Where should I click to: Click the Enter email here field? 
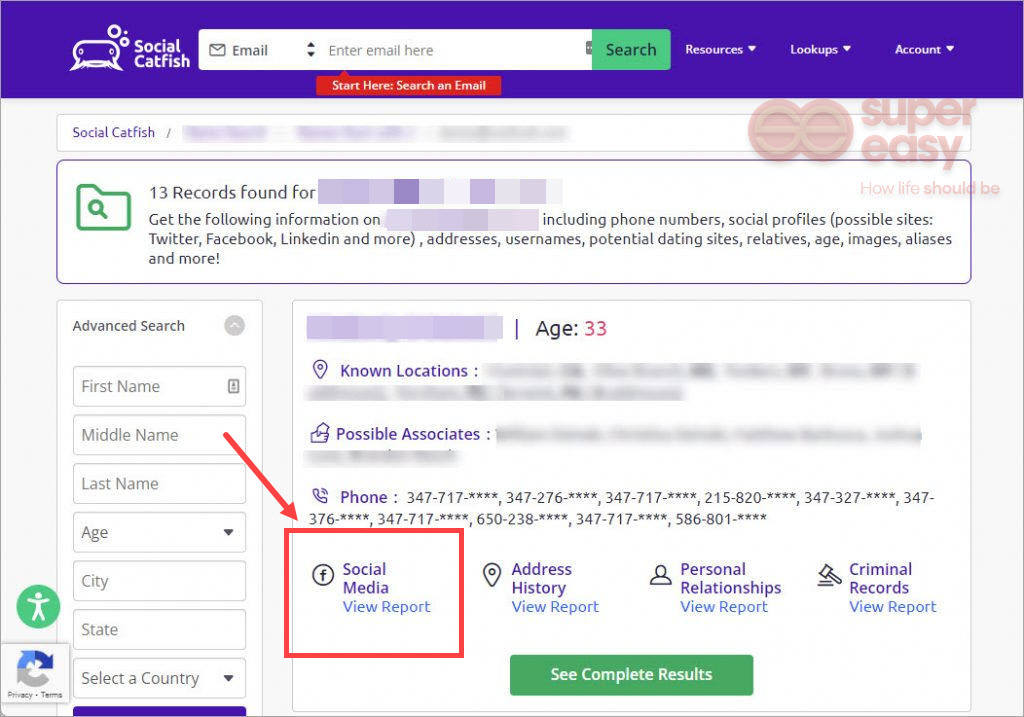454,50
